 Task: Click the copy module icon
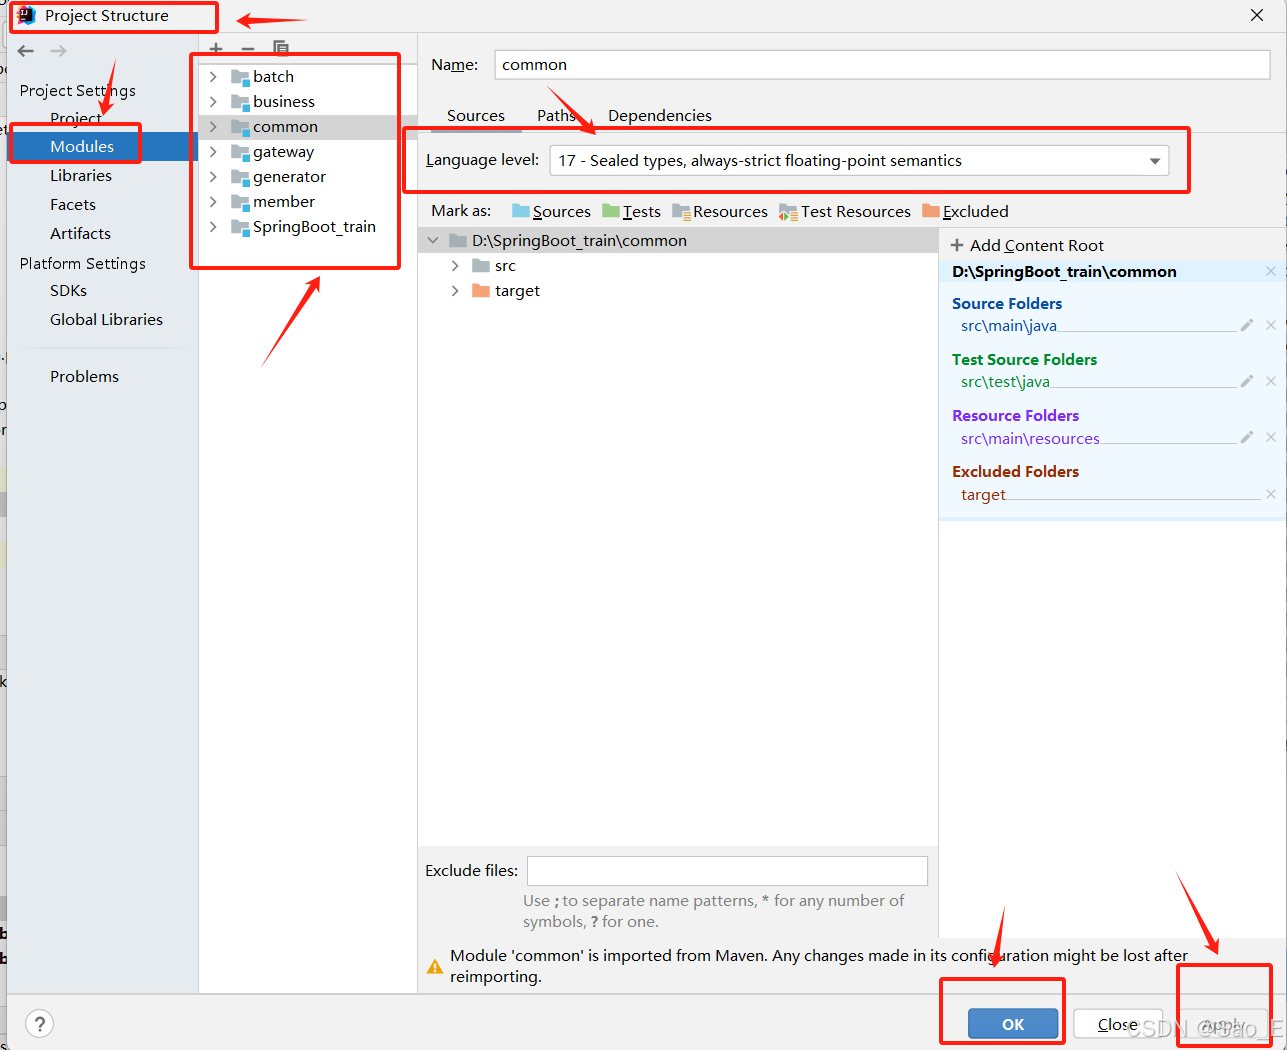tap(281, 48)
